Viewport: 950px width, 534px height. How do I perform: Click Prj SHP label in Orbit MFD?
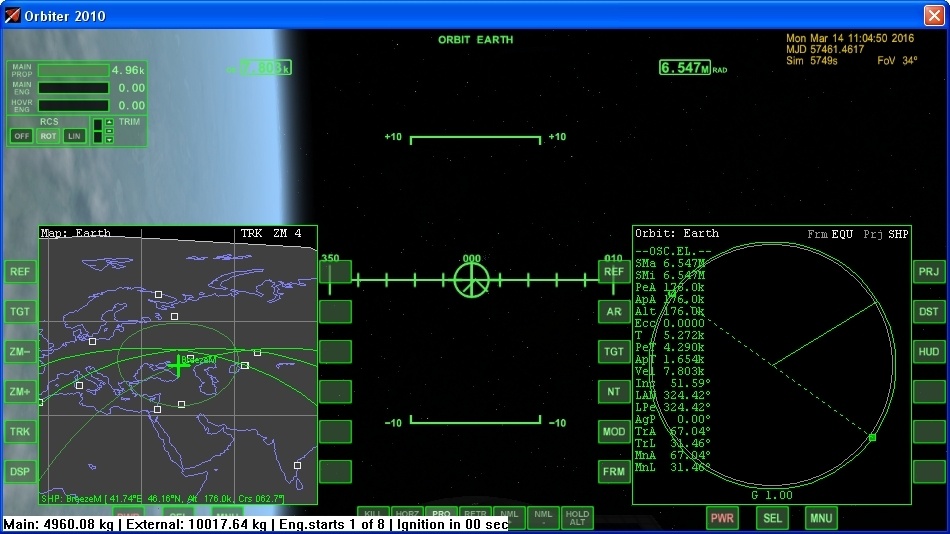pyautogui.click(x=886, y=234)
